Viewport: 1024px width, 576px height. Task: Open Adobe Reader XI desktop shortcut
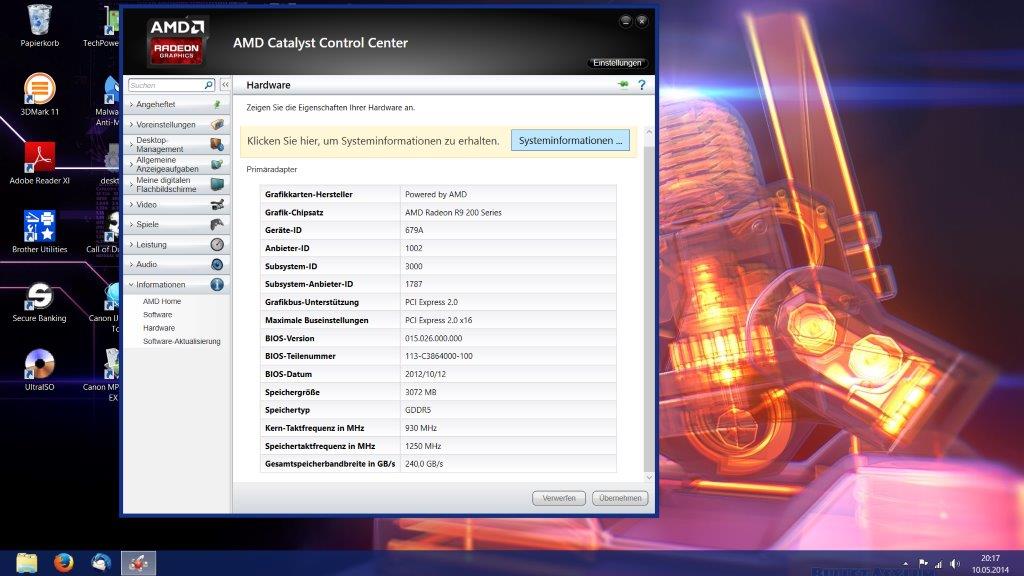pyautogui.click(x=39, y=163)
